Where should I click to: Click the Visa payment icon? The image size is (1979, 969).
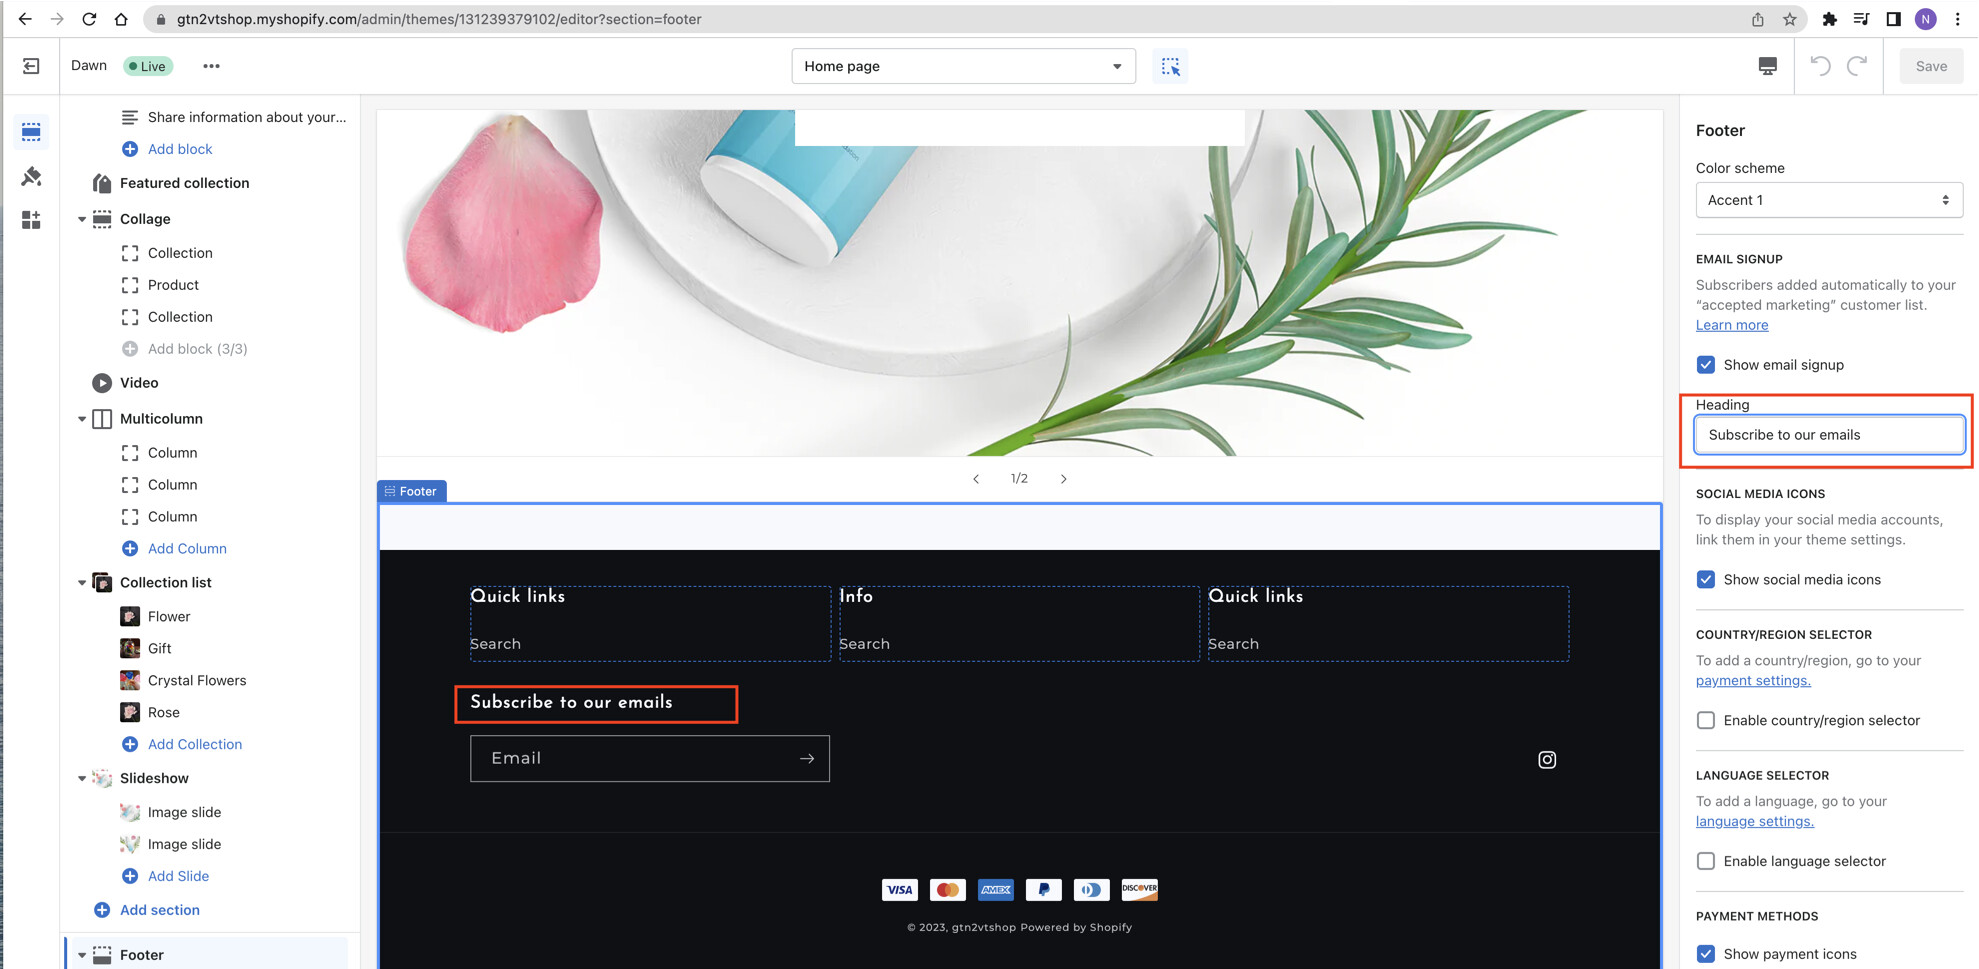900,890
